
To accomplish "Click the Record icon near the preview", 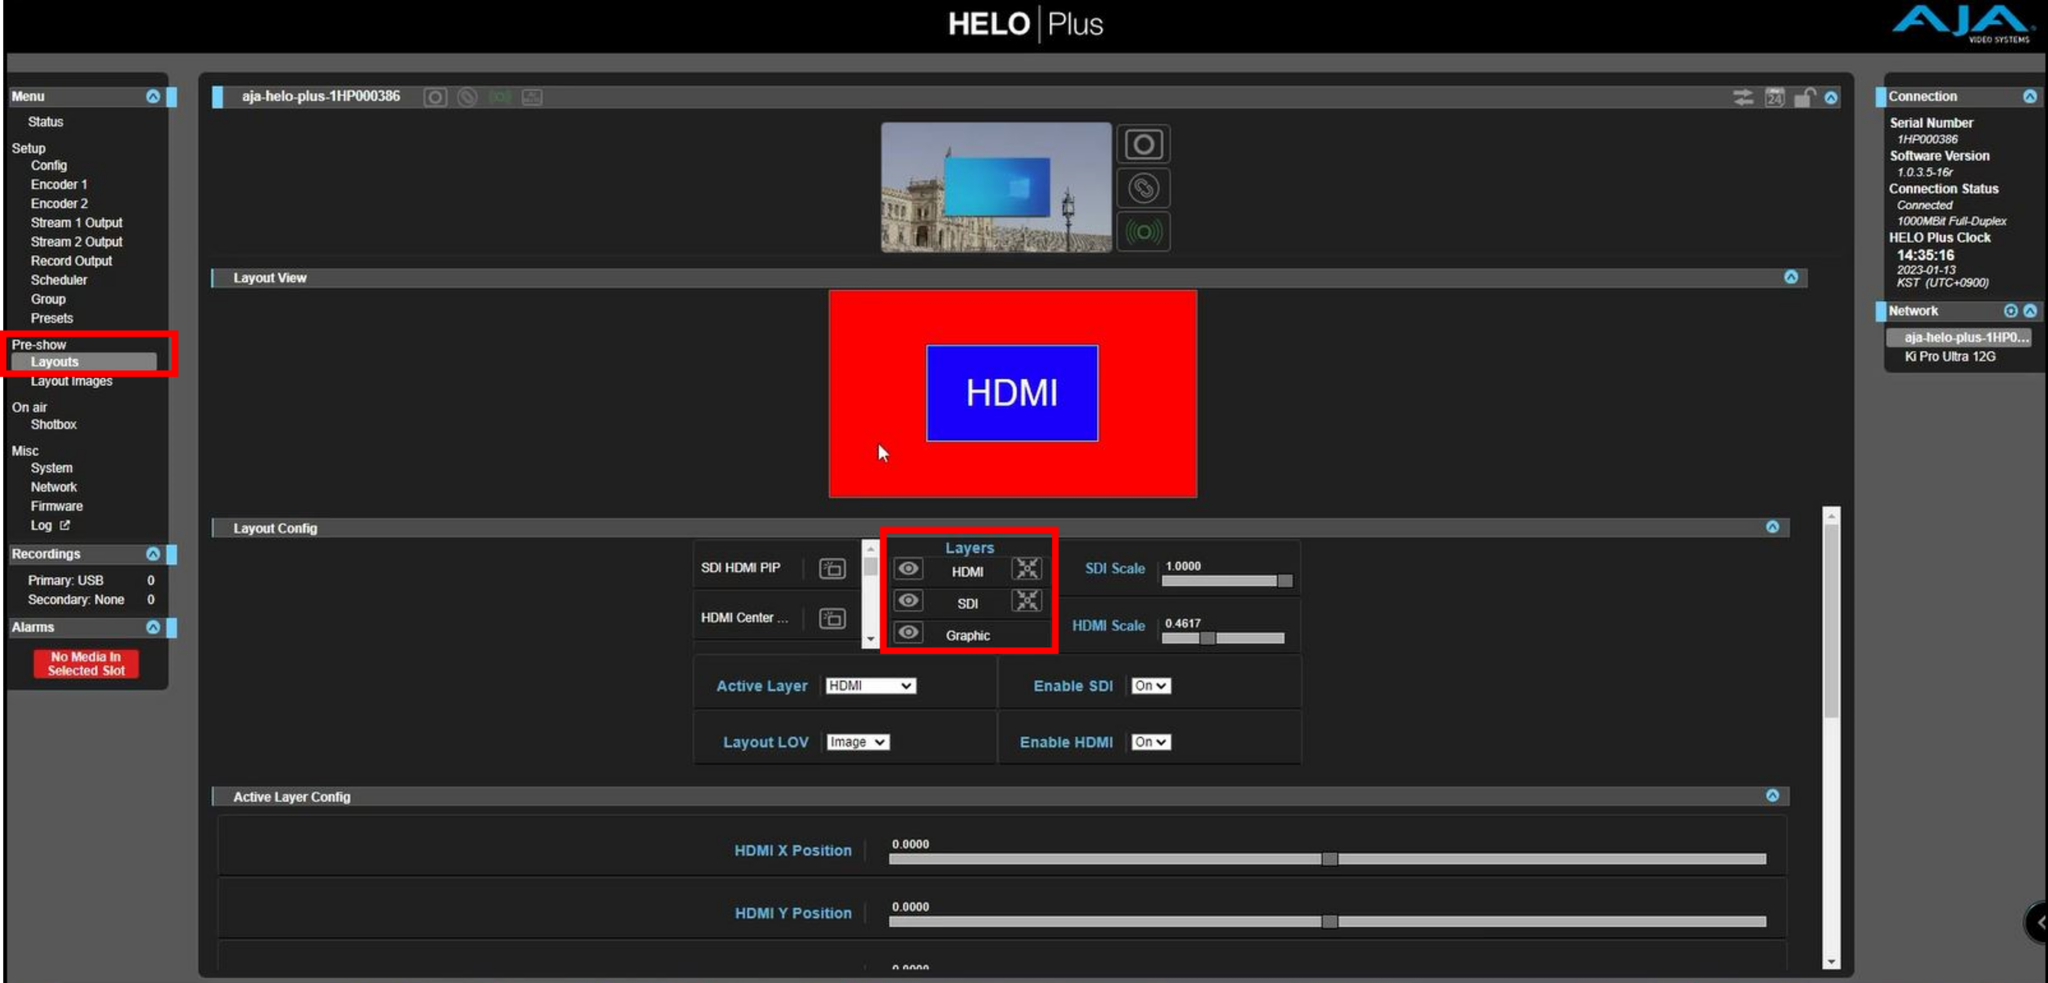I will click(1143, 143).
